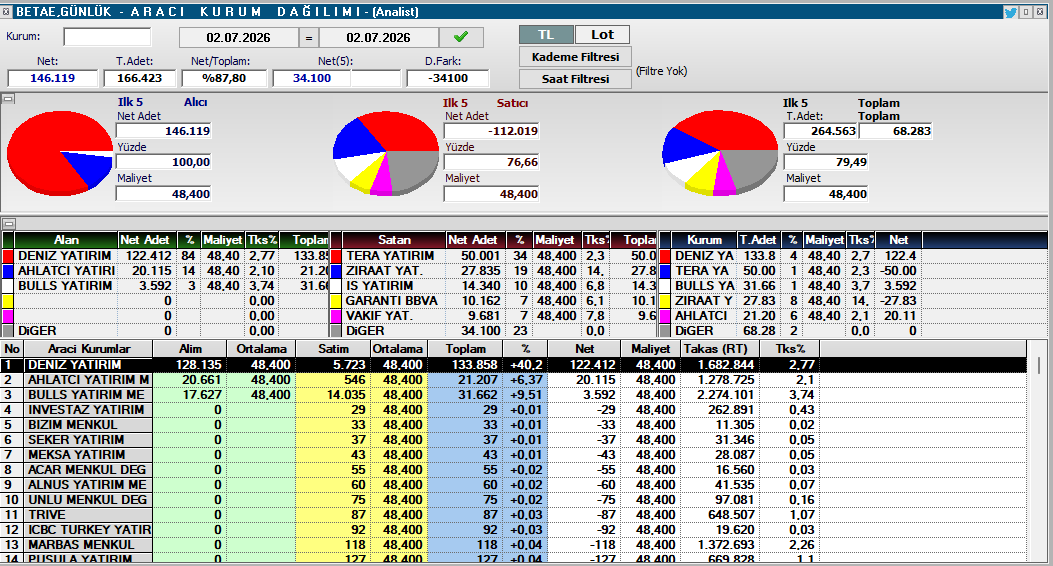Image resolution: width=1053 pixels, height=566 pixels.
Task: Click the T.Adet value 166.423 field
Action: 140,78
